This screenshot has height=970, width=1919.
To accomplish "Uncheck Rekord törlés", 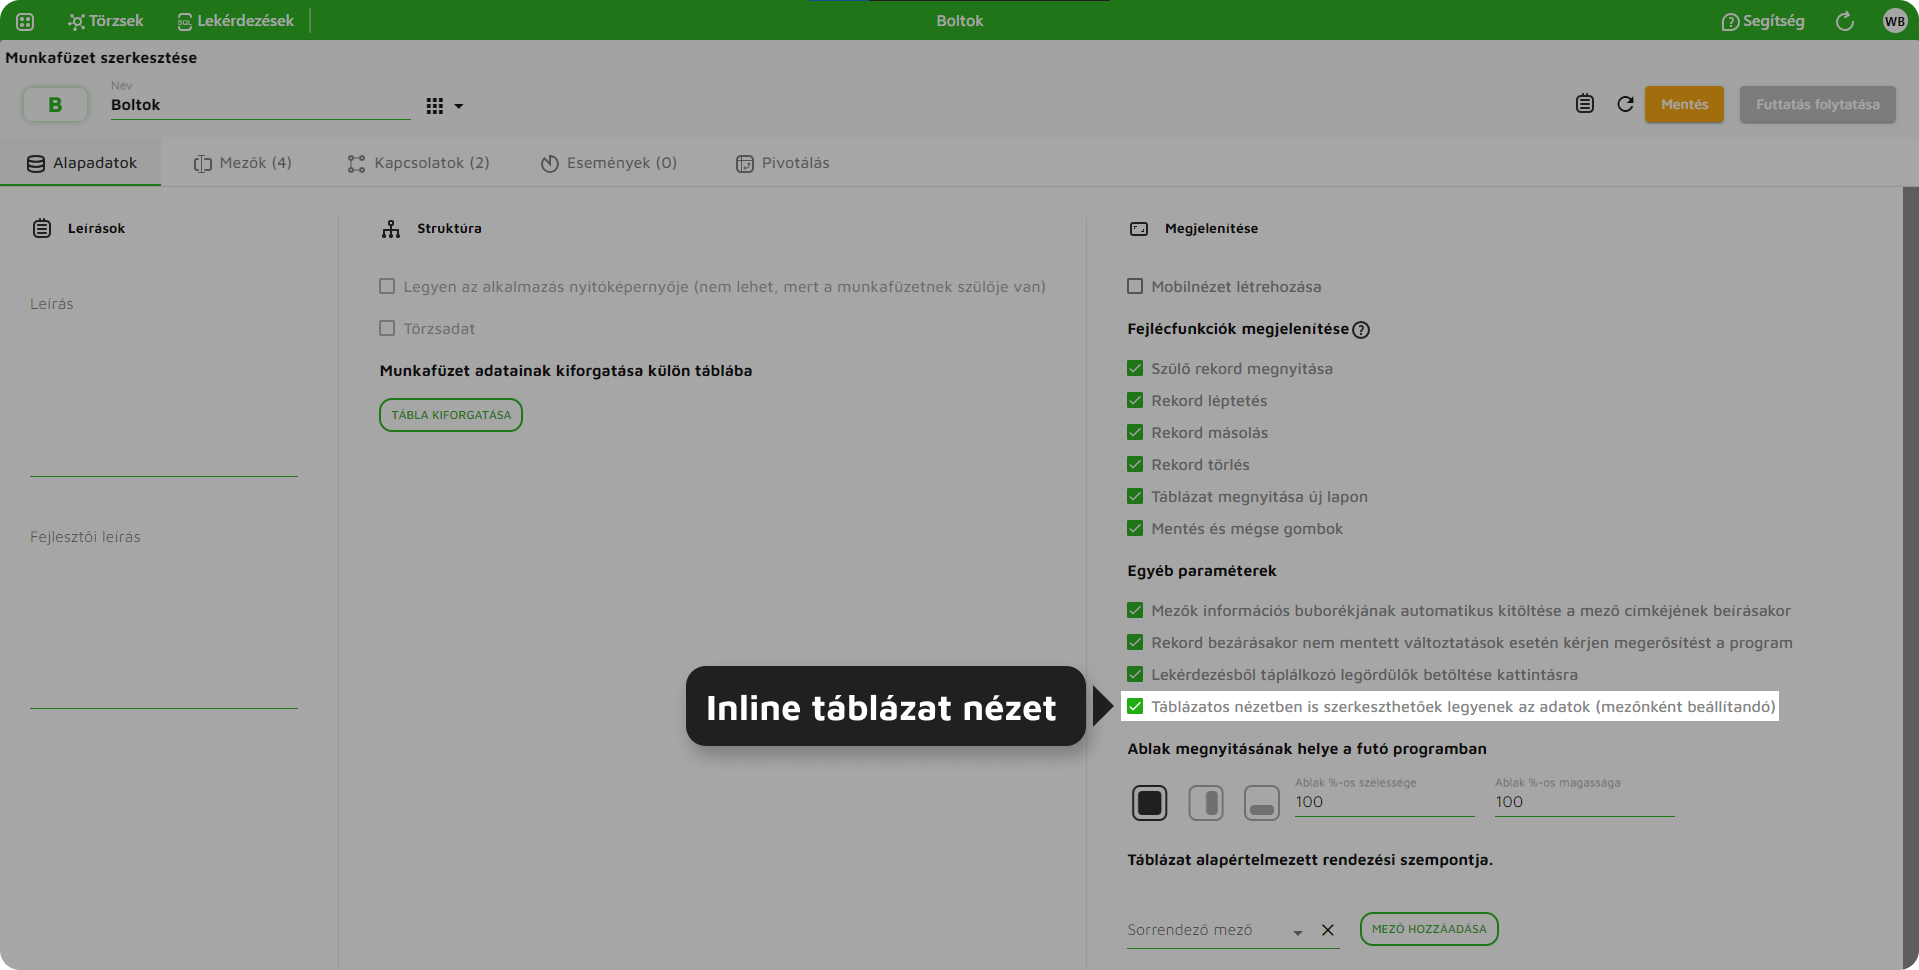I will click(1135, 464).
